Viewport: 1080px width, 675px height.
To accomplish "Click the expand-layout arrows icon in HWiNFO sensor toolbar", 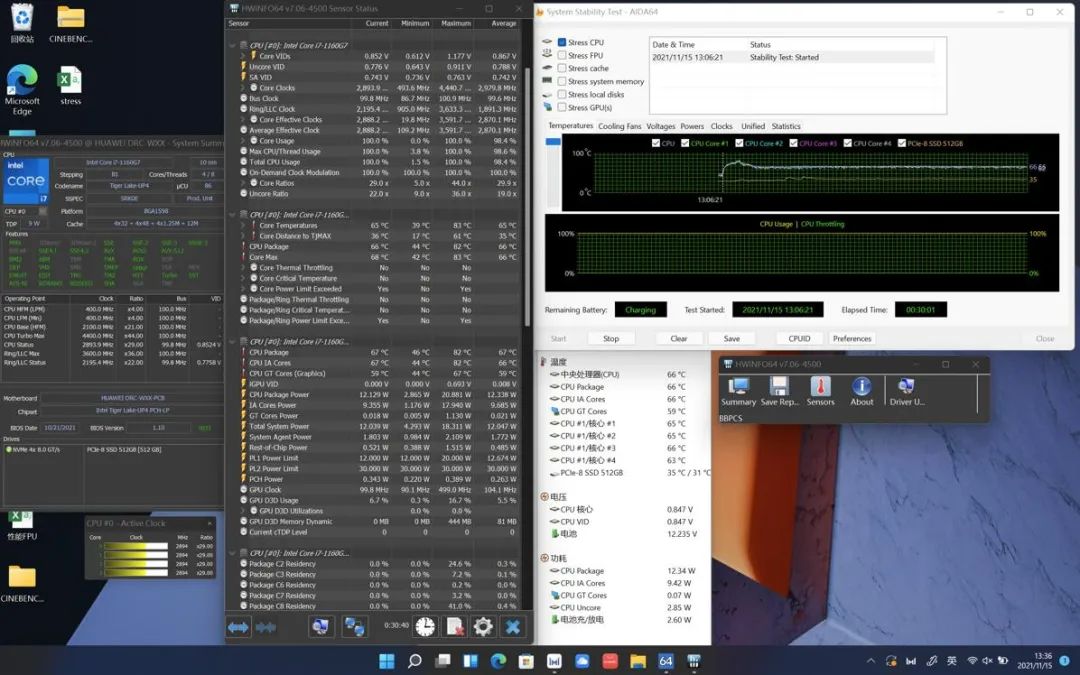I will [238, 627].
